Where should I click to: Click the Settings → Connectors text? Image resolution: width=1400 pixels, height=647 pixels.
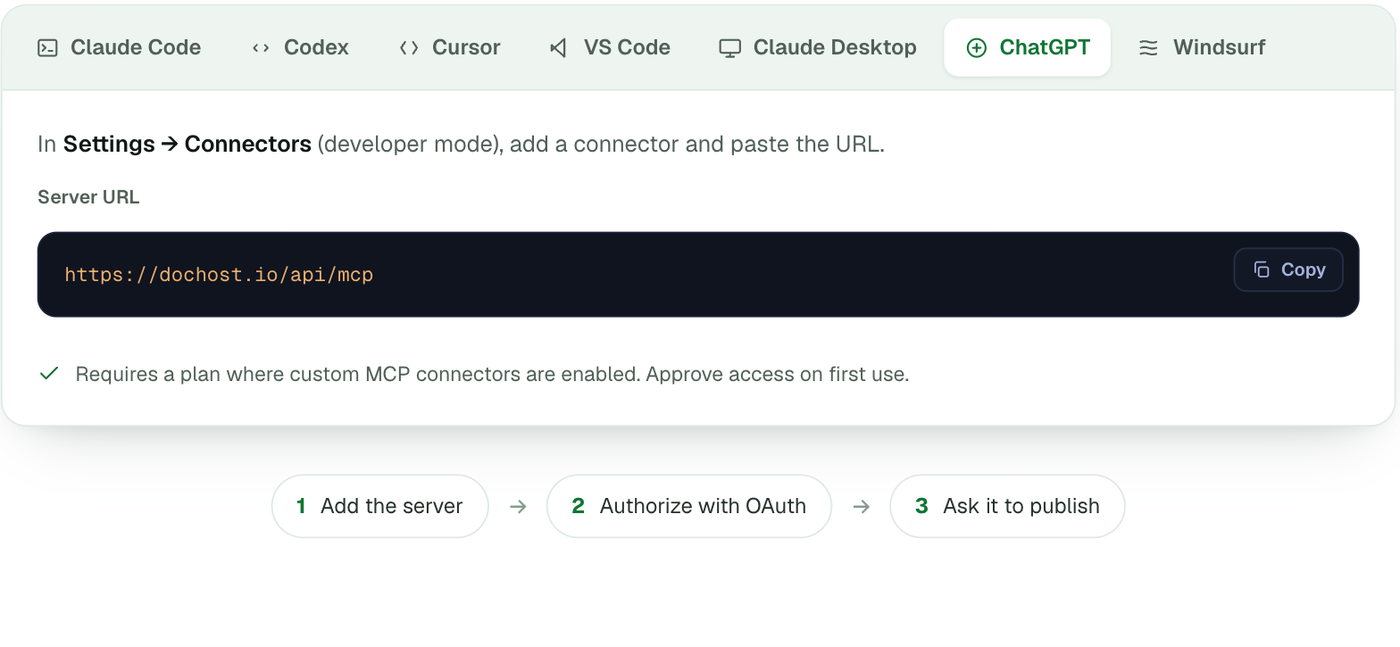(187, 144)
